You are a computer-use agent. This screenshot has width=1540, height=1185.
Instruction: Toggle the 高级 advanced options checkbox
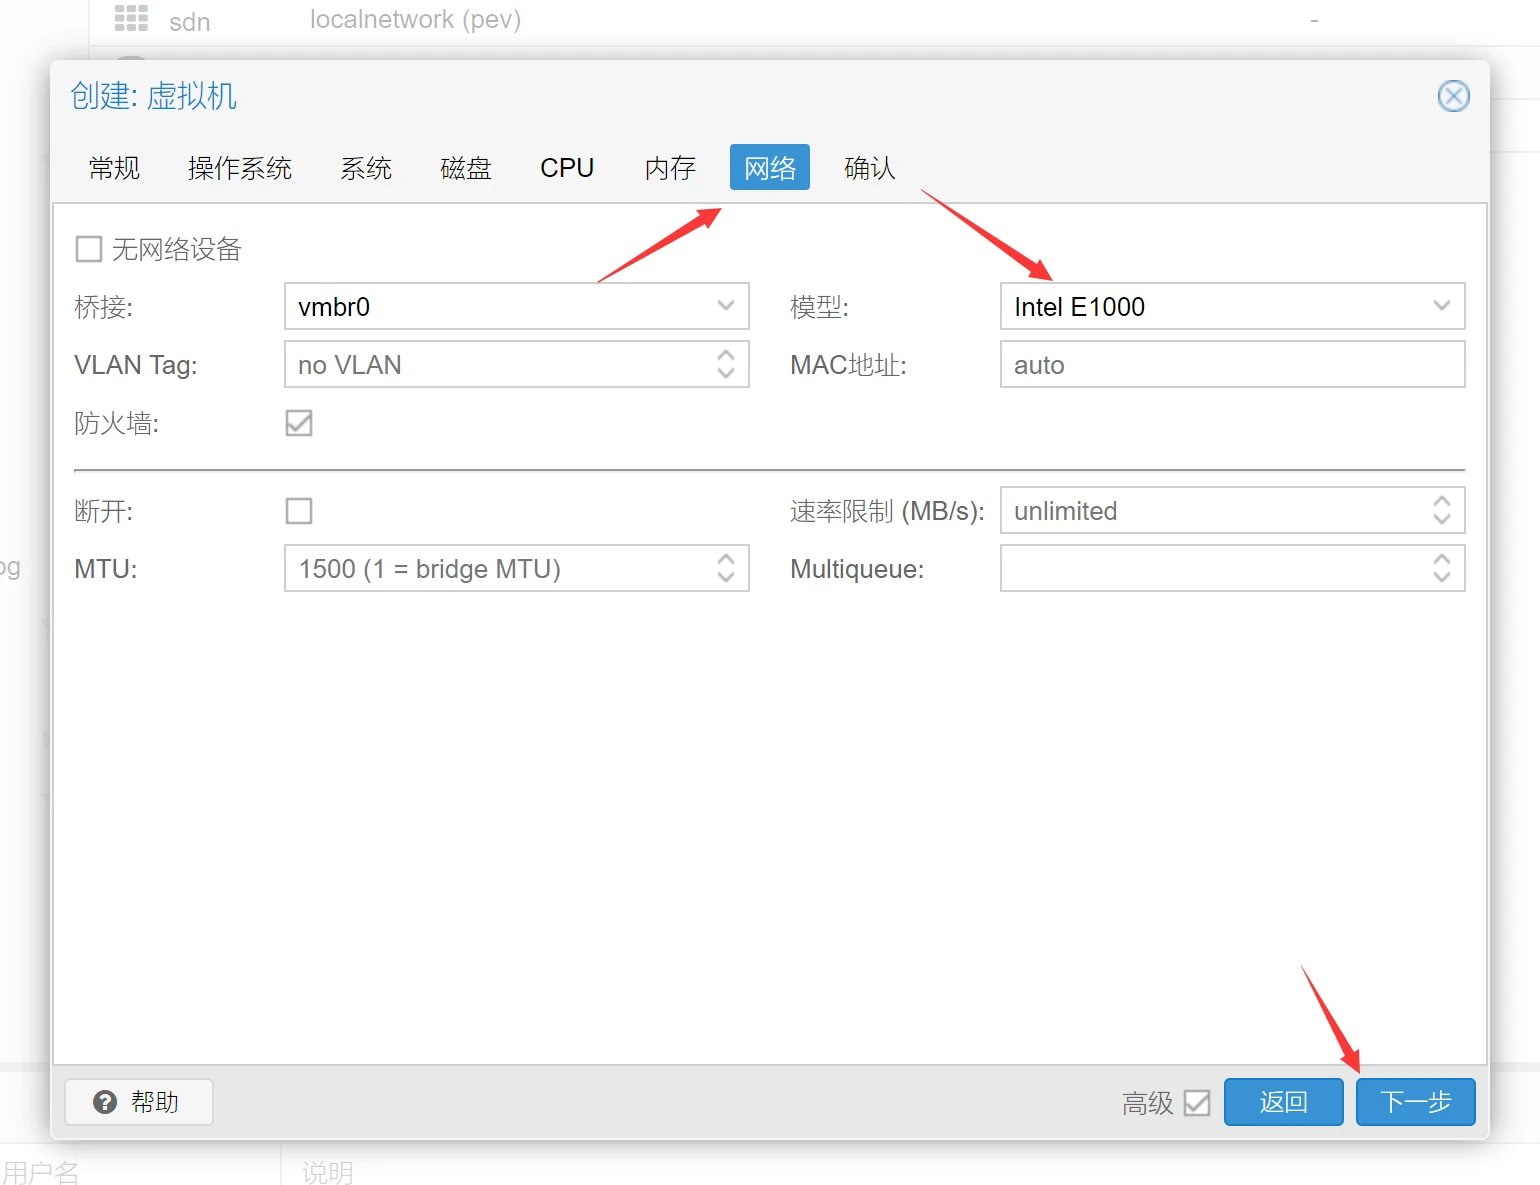click(1197, 1103)
